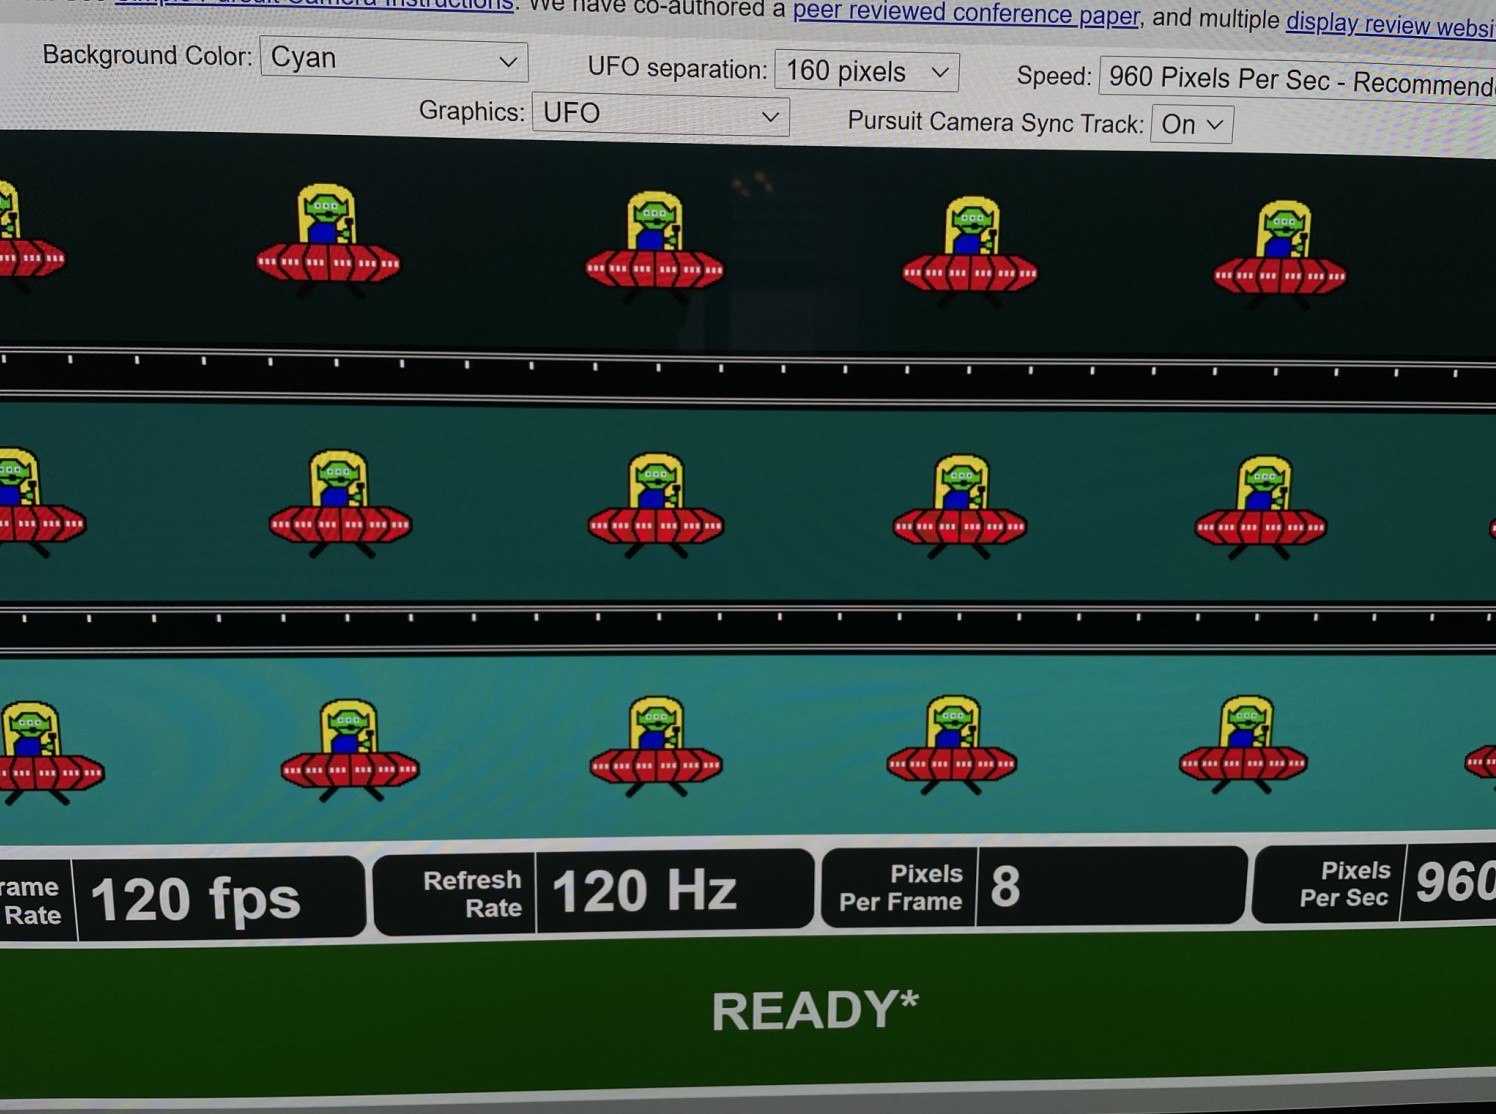Change the Pursuit Camera Sync Track dropdown
Viewport: 1496px width, 1114px height.
point(1192,125)
